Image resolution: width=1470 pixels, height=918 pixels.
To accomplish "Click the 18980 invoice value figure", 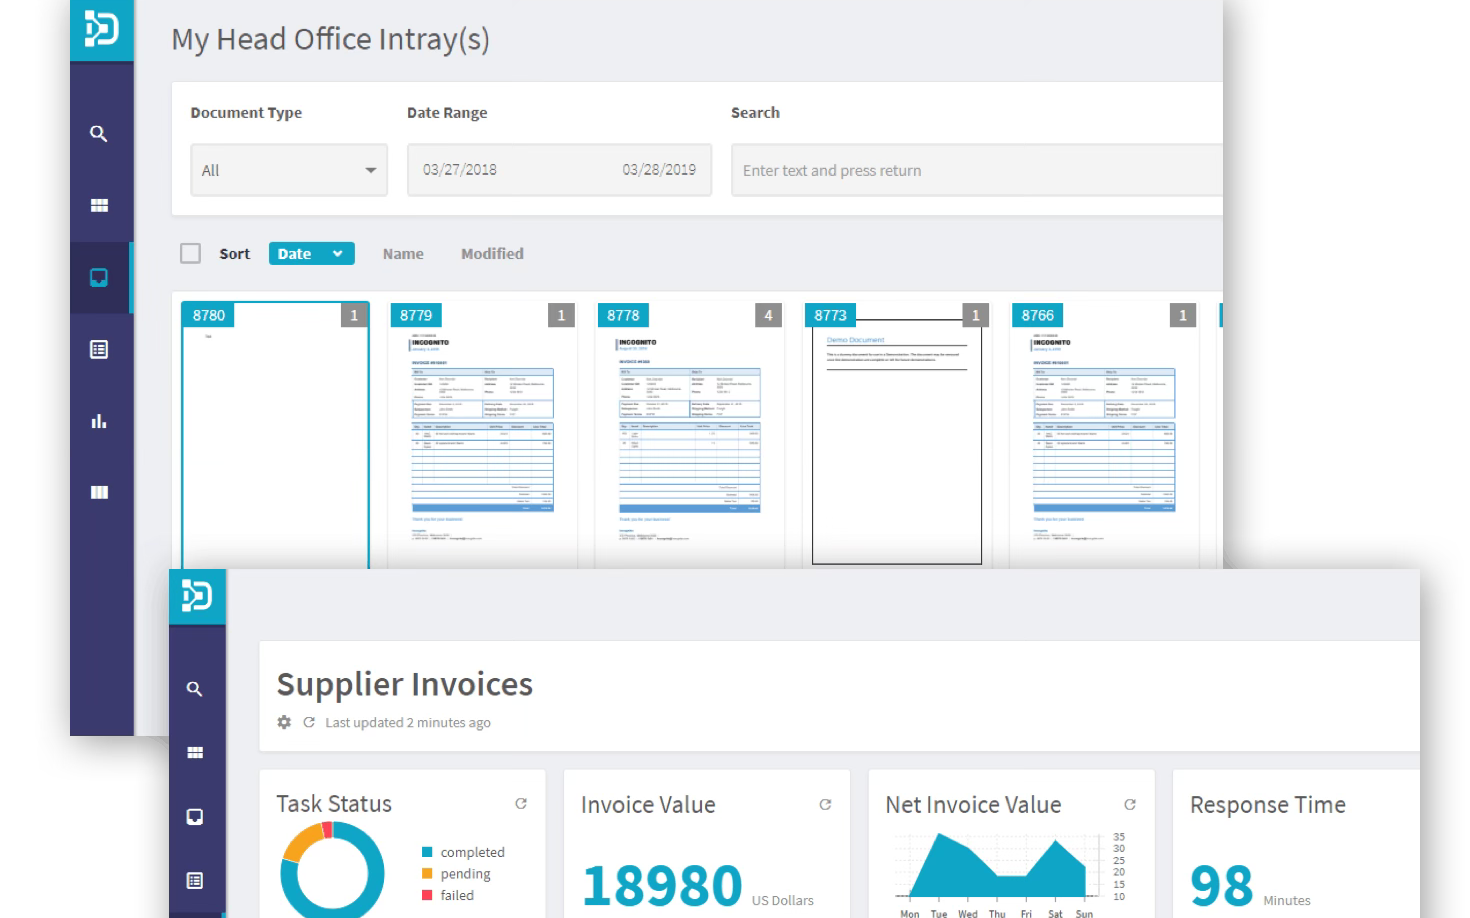I will coord(662,885).
